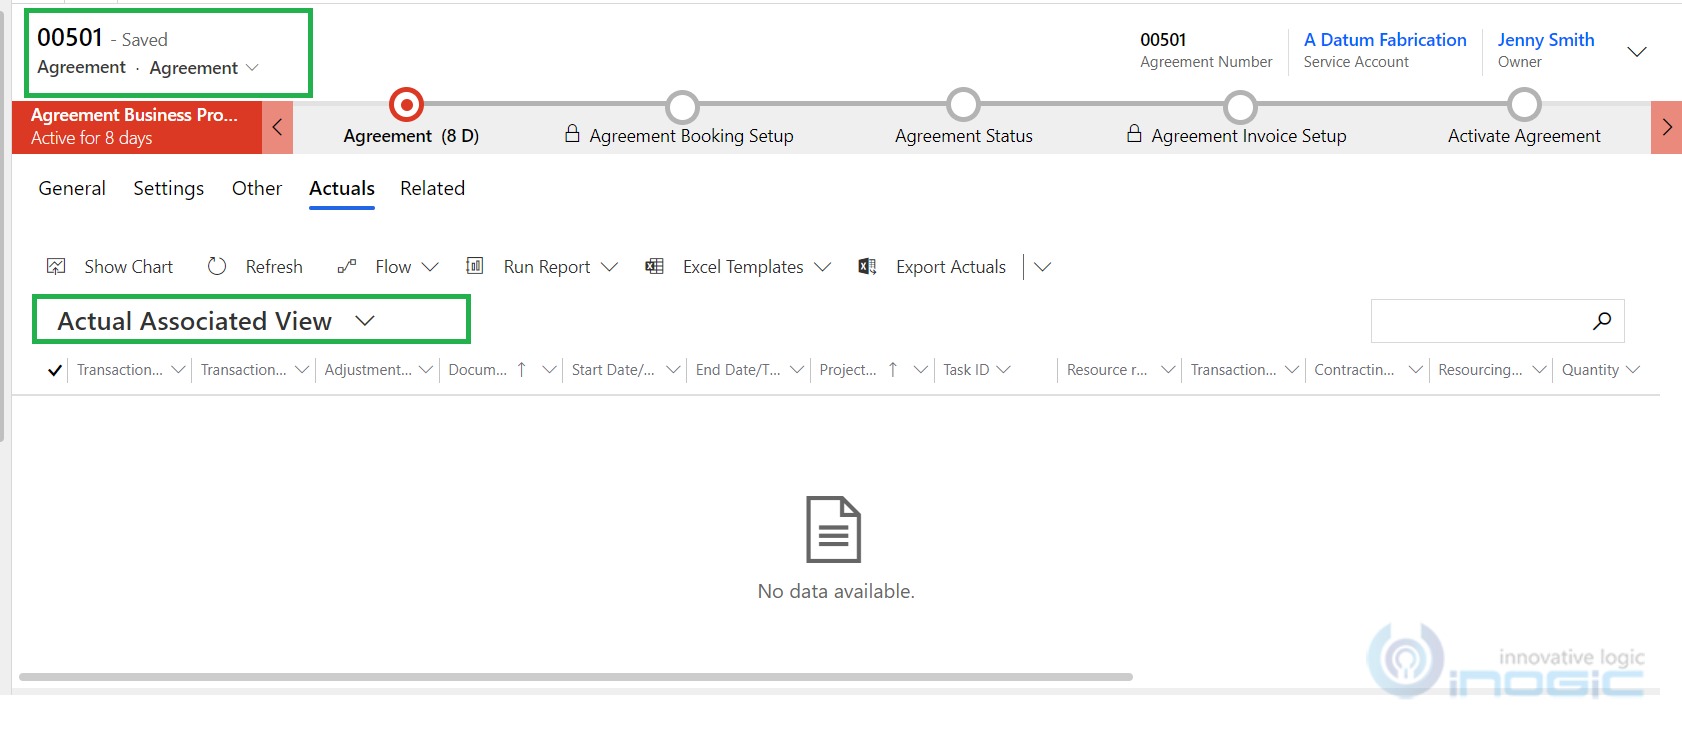Open the End Date column filter chevron
This screenshot has width=1682, height=737.
click(x=797, y=370)
